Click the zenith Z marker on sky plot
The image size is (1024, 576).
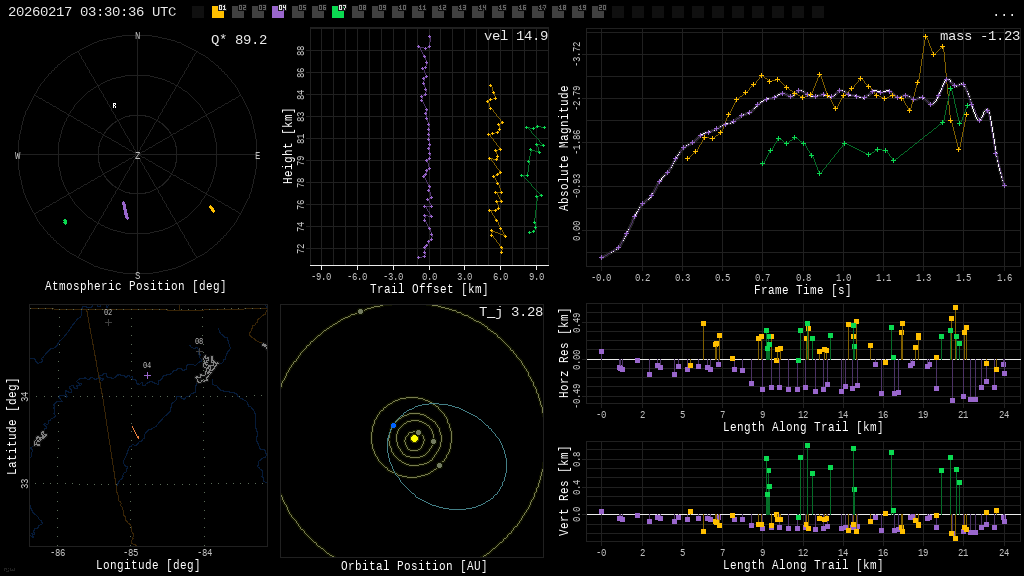(138, 156)
